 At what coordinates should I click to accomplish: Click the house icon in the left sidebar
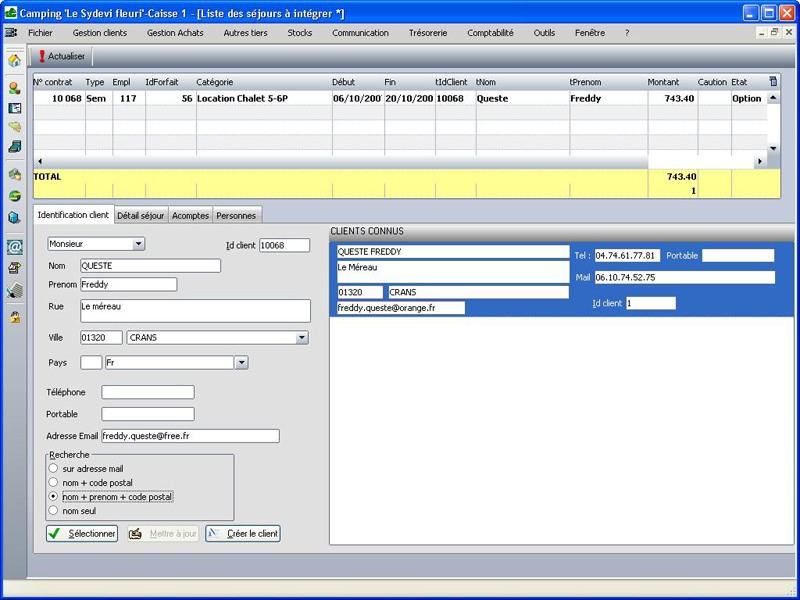pos(14,60)
